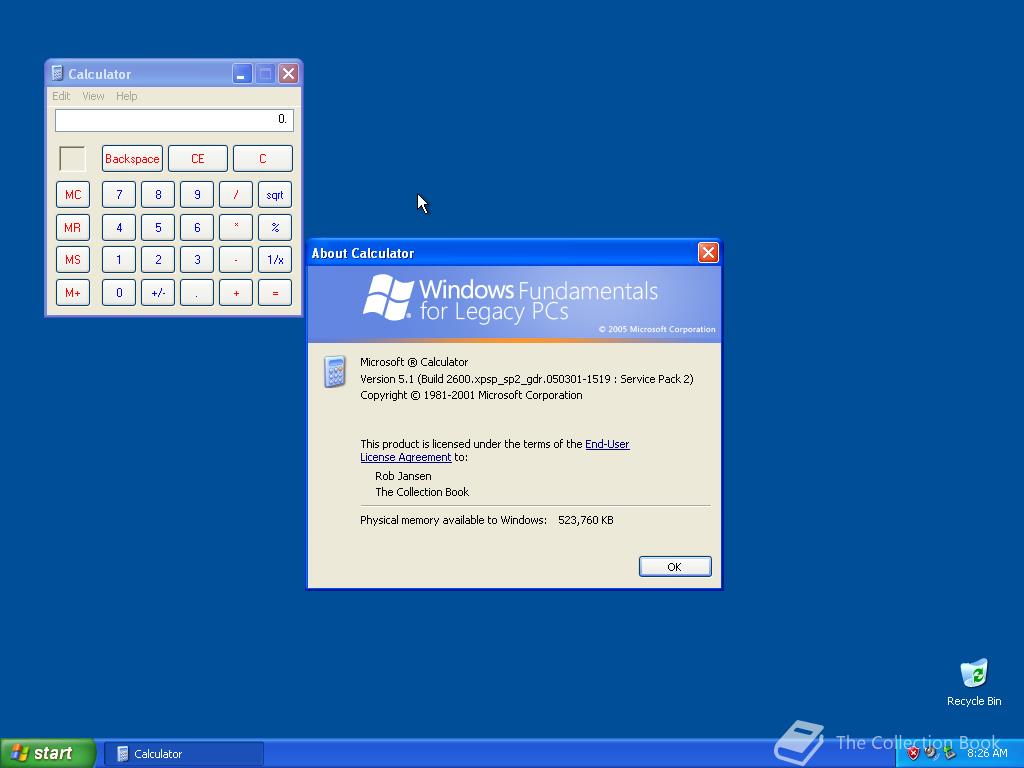This screenshot has height=768, width=1024.
Task: Click the taskbar clock showing 8:26 AM
Action: [987, 753]
